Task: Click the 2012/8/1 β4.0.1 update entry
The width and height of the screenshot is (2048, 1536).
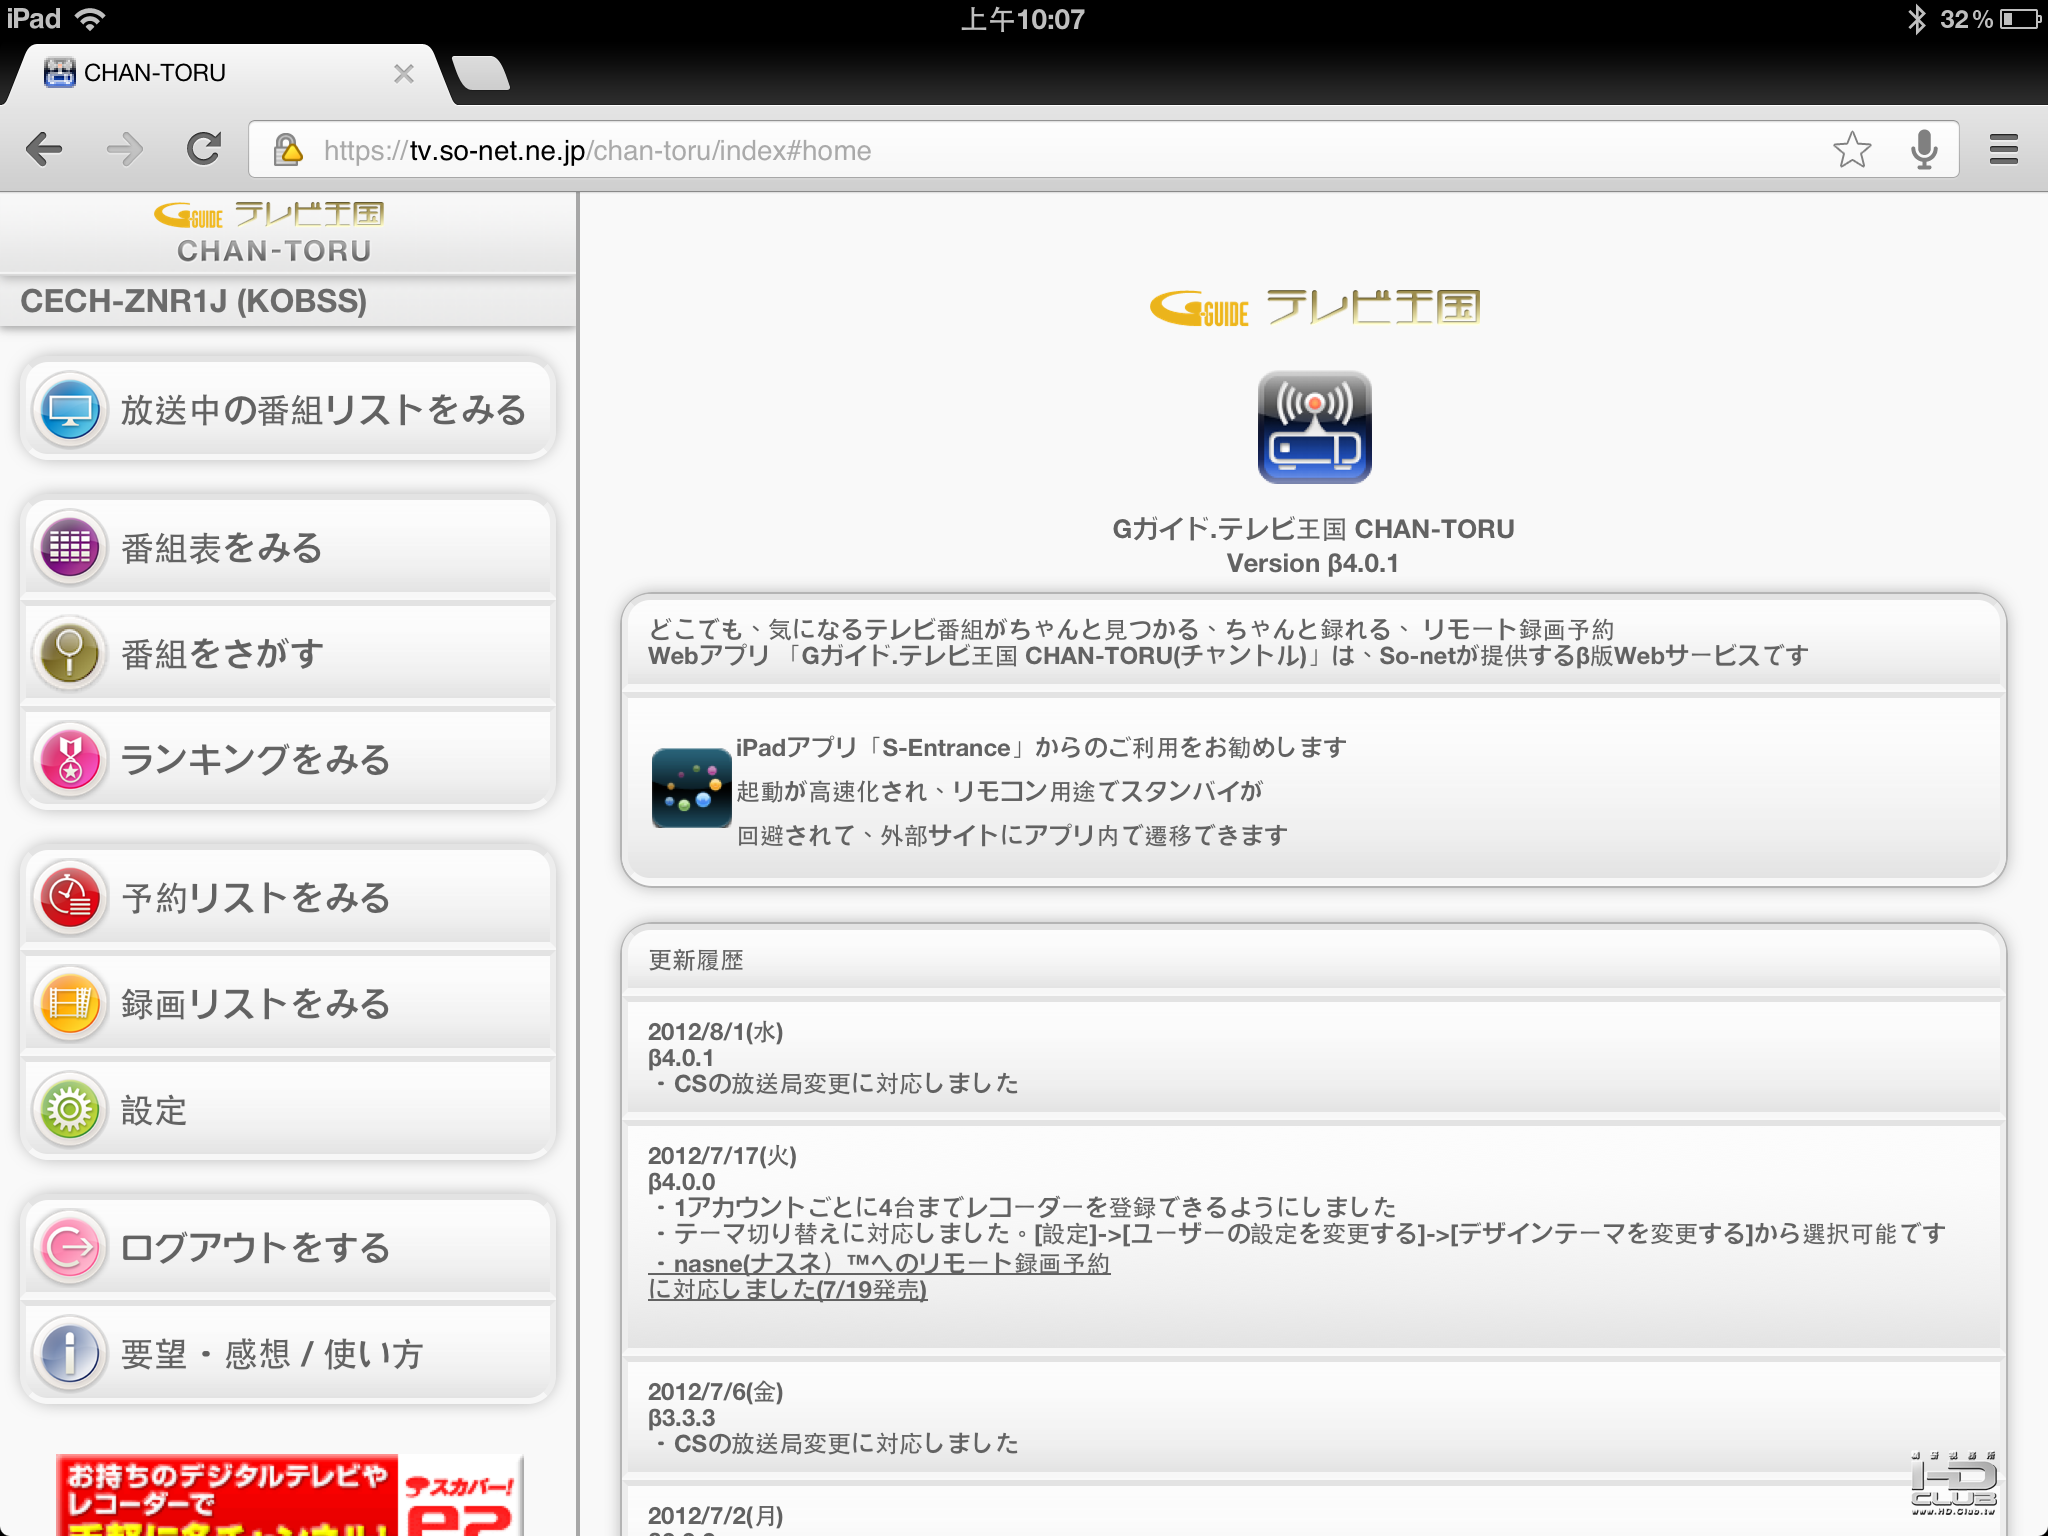Action: (x=1314, y=1057)
